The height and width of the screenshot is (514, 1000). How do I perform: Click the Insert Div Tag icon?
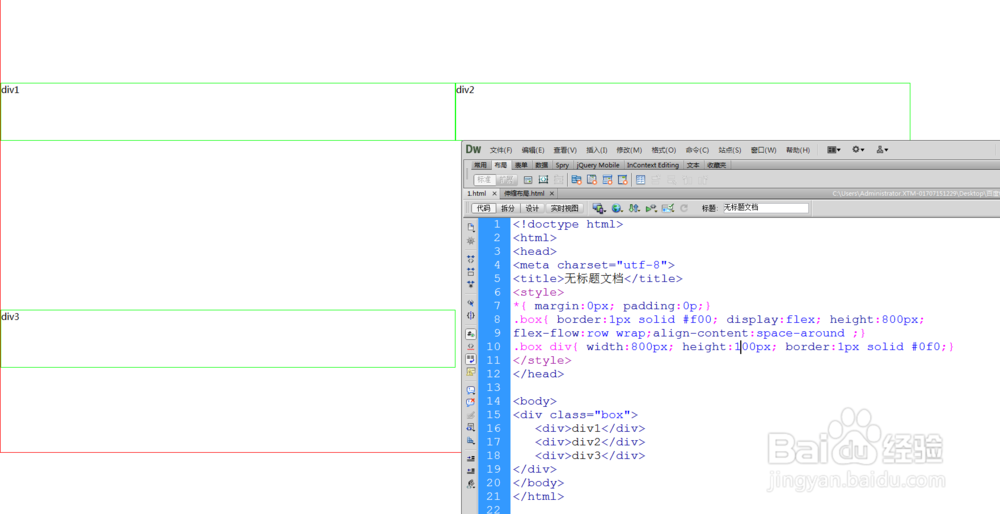click(x=527, y=180)
